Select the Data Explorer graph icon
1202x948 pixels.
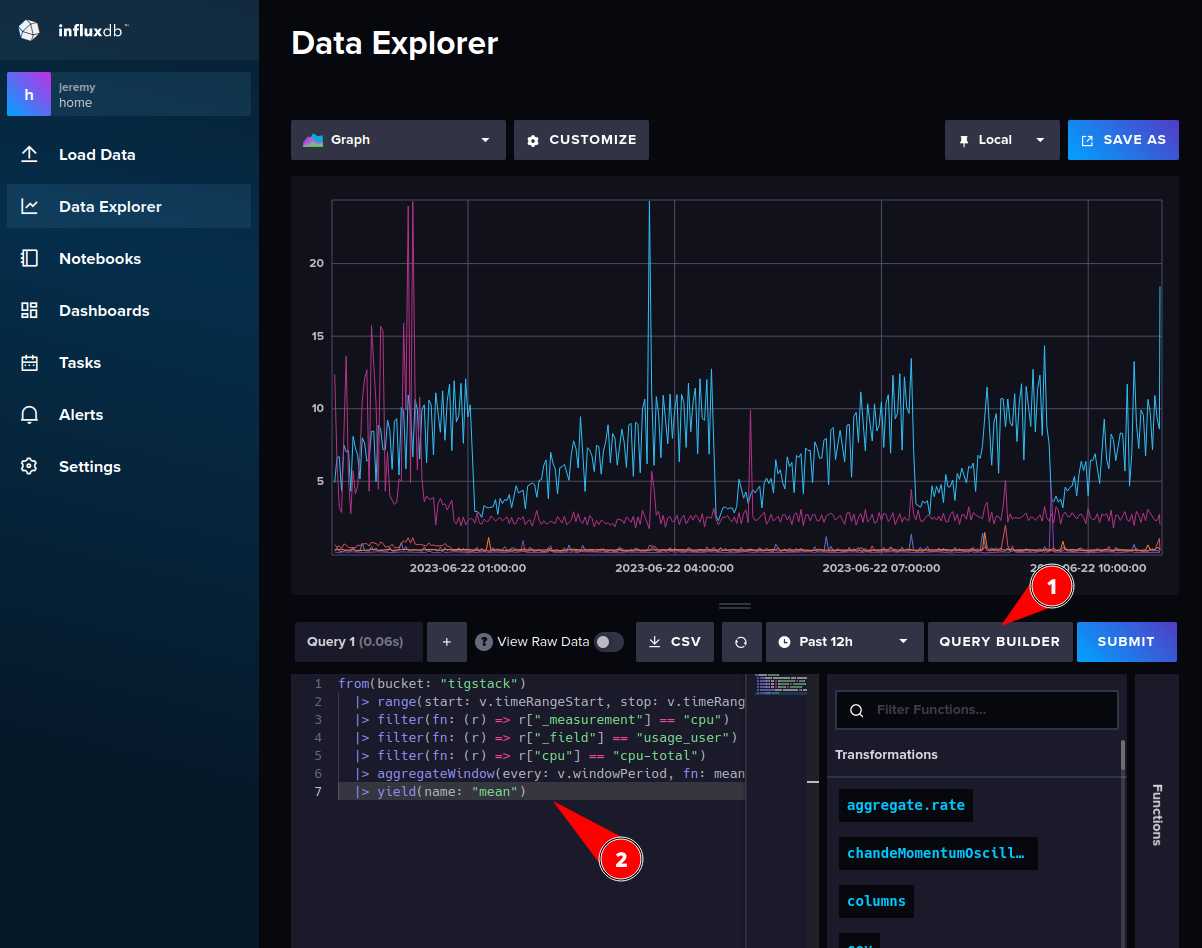(x=28, y=206)
